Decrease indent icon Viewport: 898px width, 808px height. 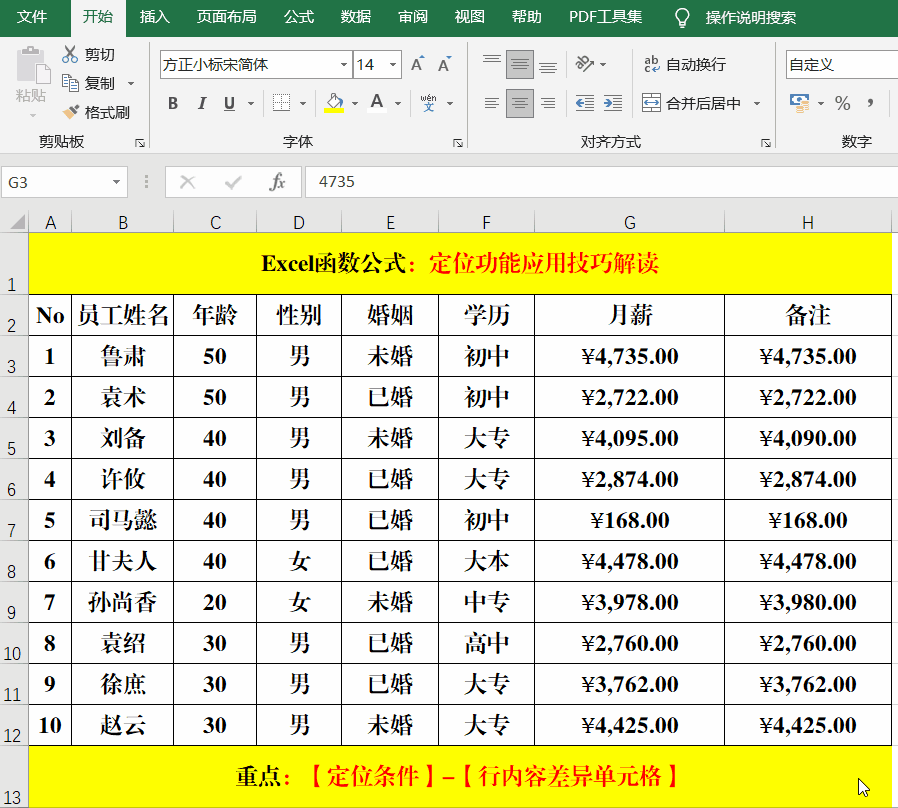coord(585,103)
